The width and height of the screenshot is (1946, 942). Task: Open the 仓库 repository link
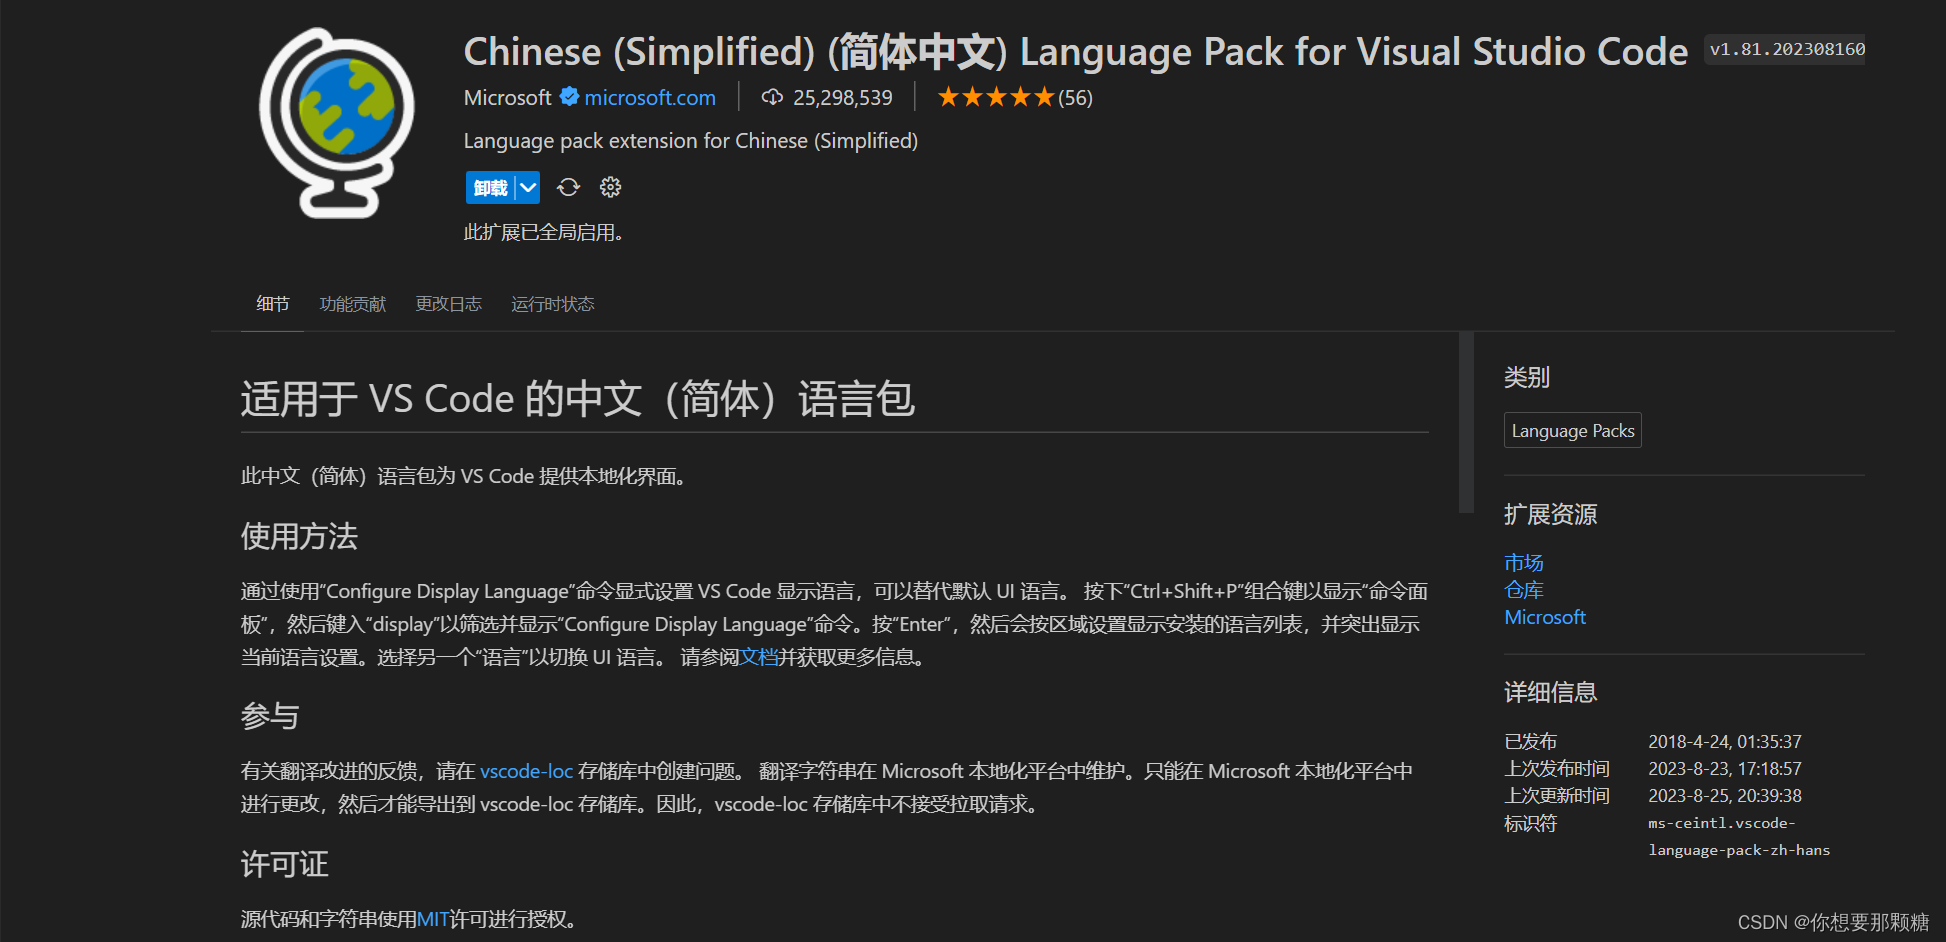tap(1524, 590)
